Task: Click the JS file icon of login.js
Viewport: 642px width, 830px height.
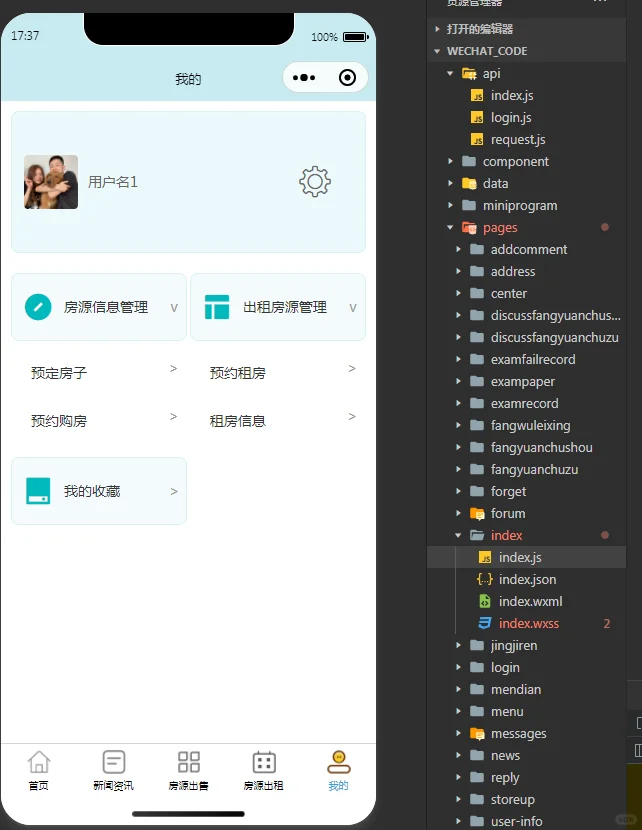Action: coord(477,118)
